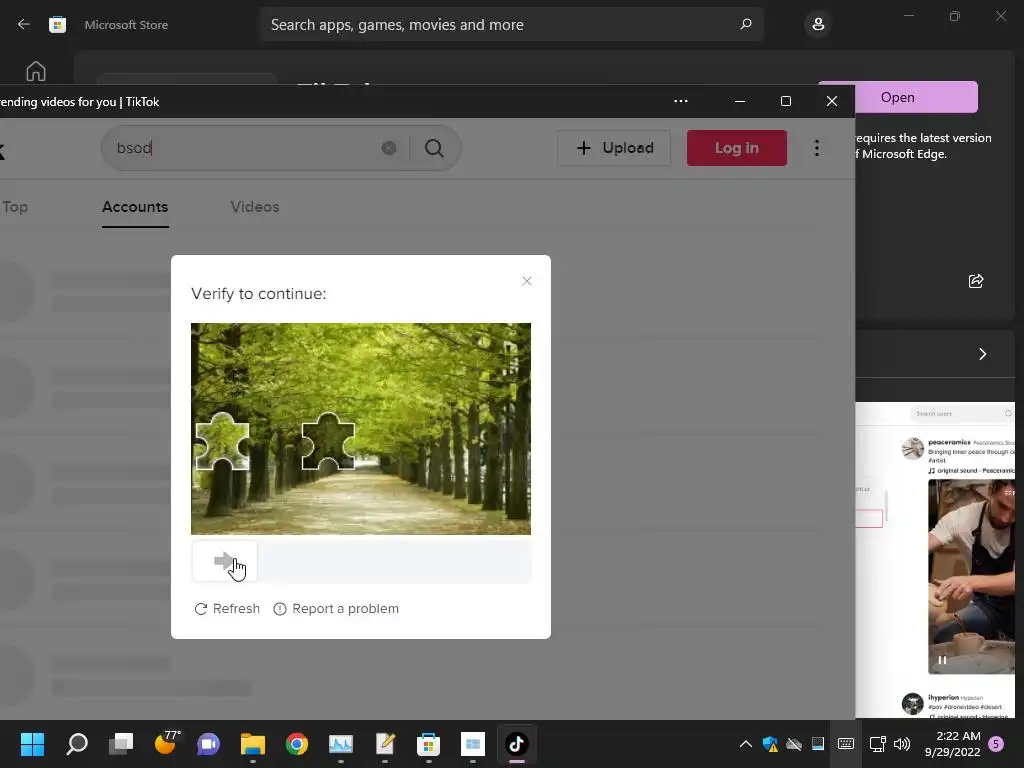
Task: Open the Teams Chat taskbar icon
Action: point(208,744)
